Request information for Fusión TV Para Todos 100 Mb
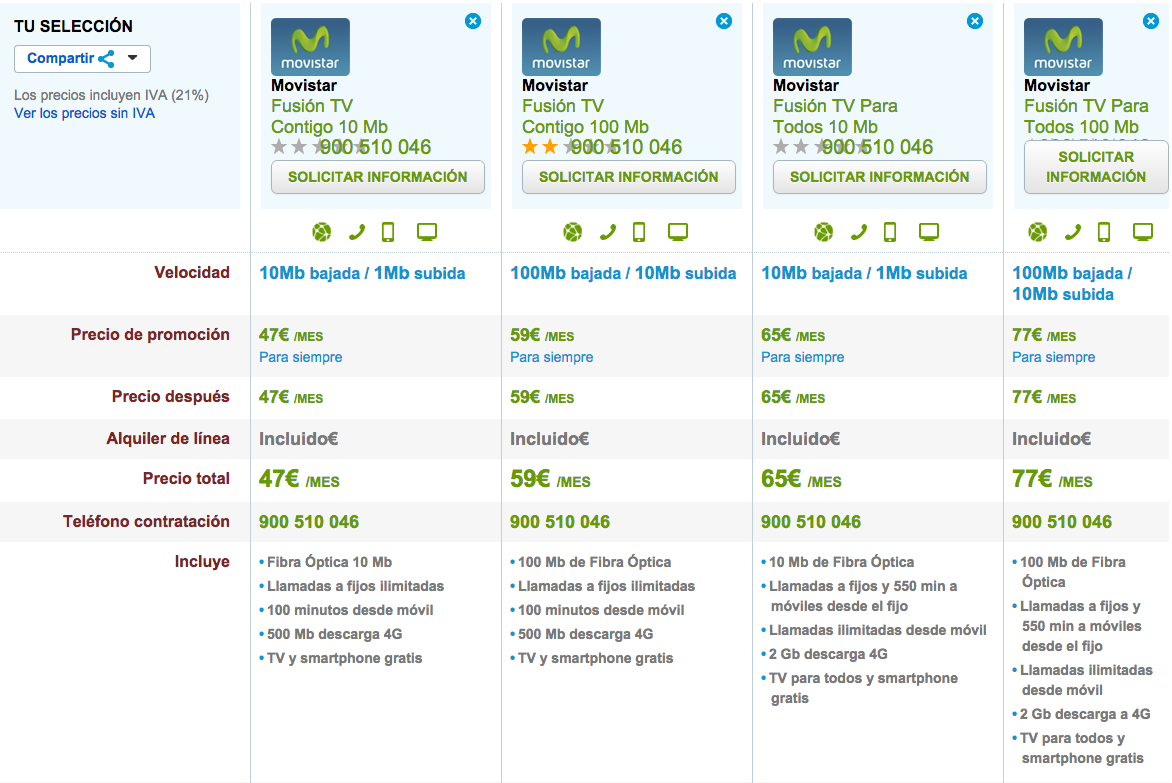The image size is (1172, 783). click(x=1096, y=167)
